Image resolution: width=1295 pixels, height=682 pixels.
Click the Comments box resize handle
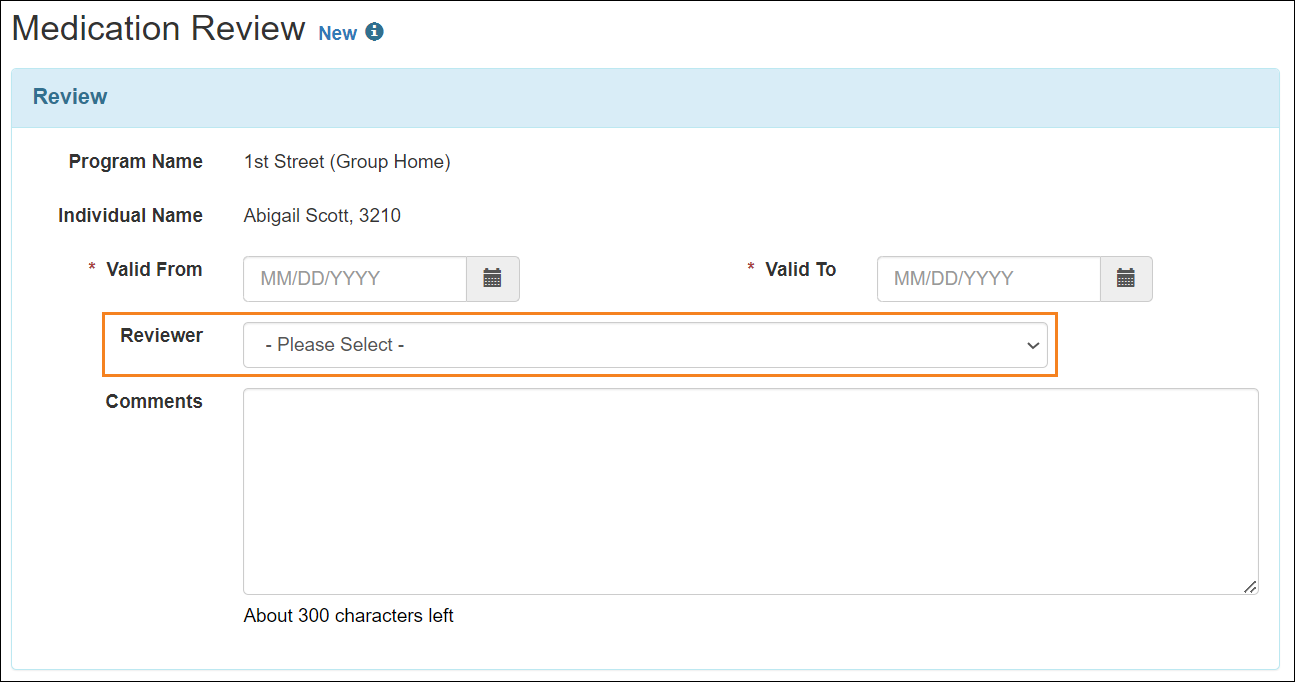(1250, 587)
